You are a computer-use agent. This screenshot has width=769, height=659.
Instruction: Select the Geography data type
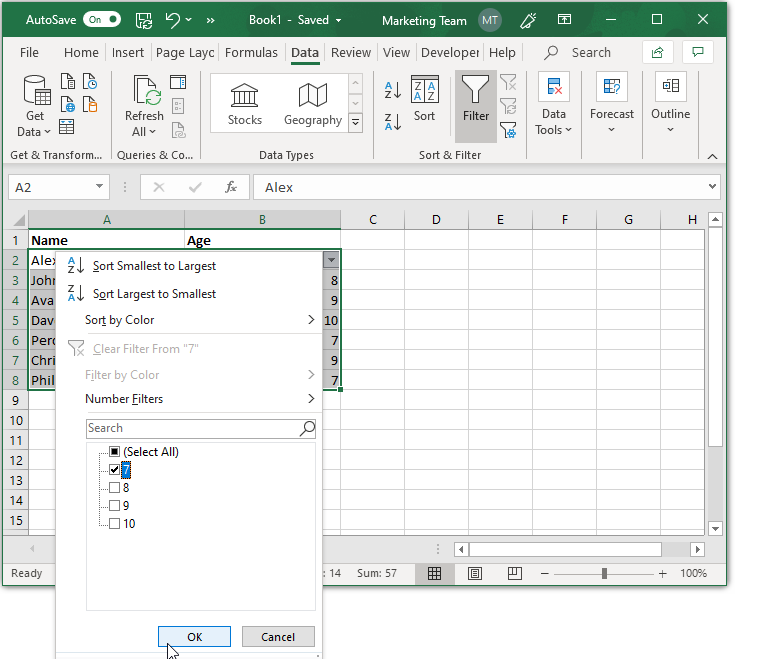pyautogui.click(x=313, y=104)
